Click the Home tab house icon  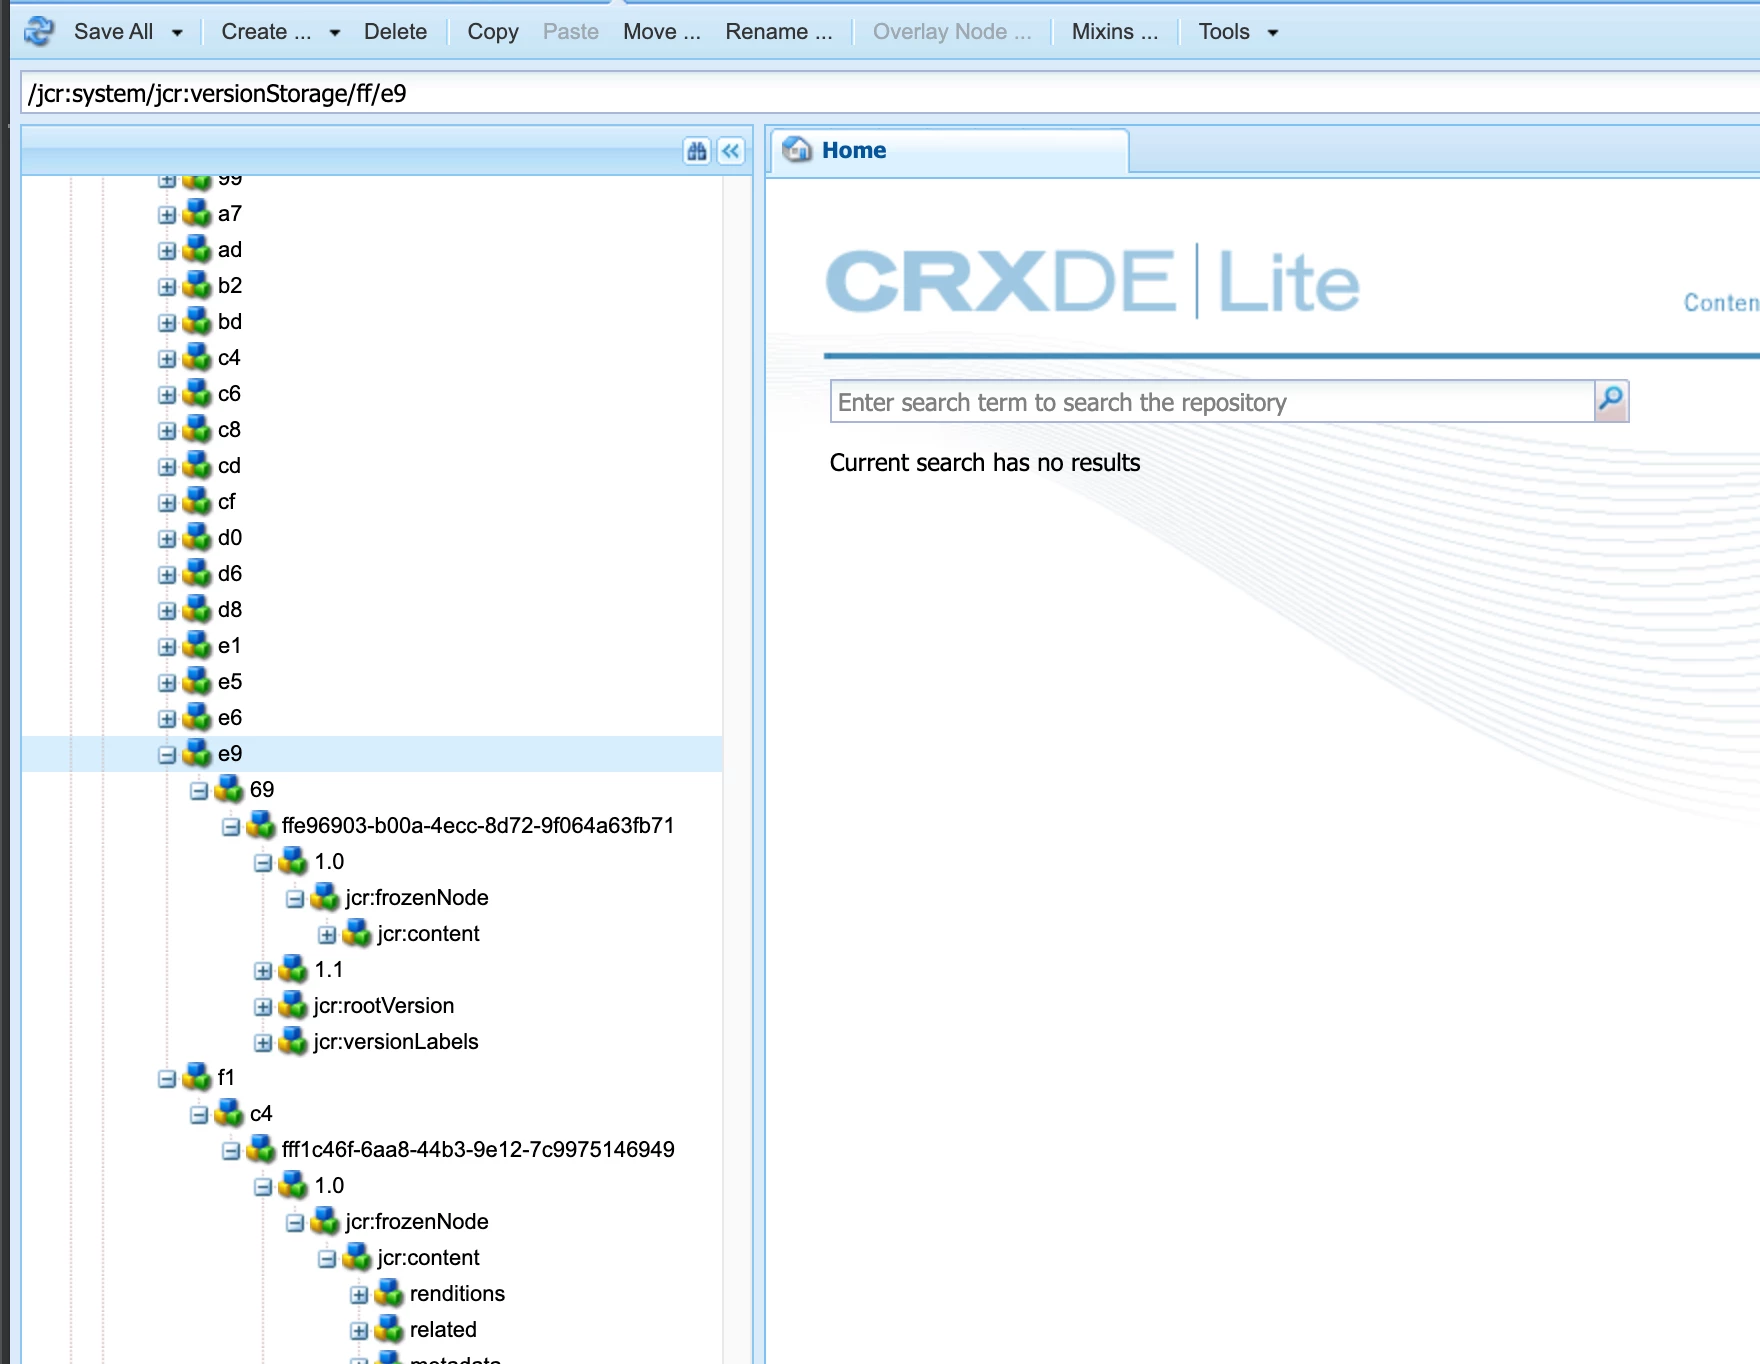click(797, 150)
